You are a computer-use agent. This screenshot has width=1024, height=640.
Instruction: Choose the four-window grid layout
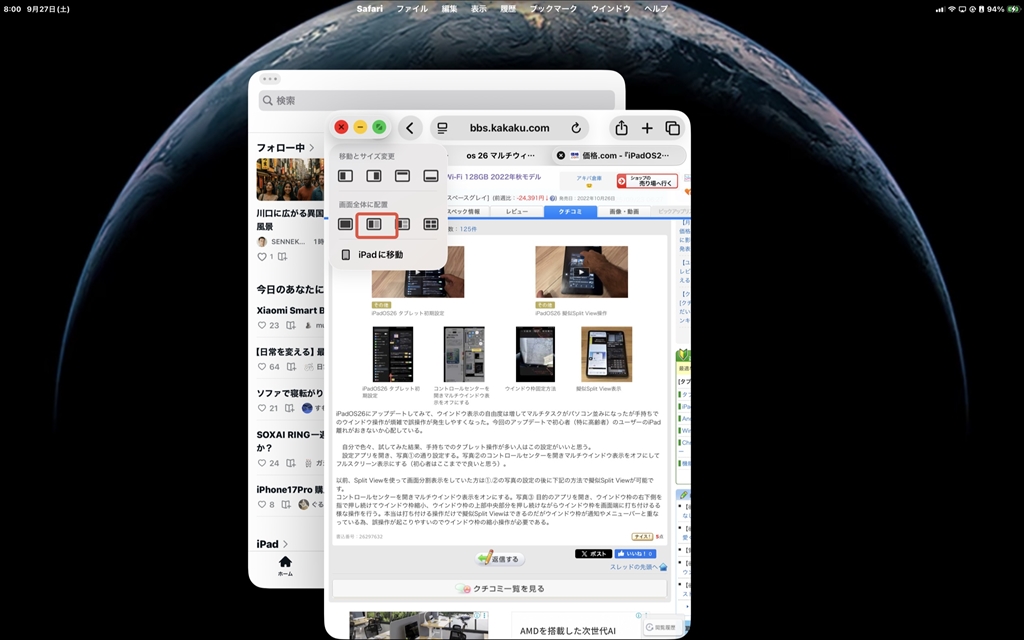pyautogui.click(x=431, y=225)
